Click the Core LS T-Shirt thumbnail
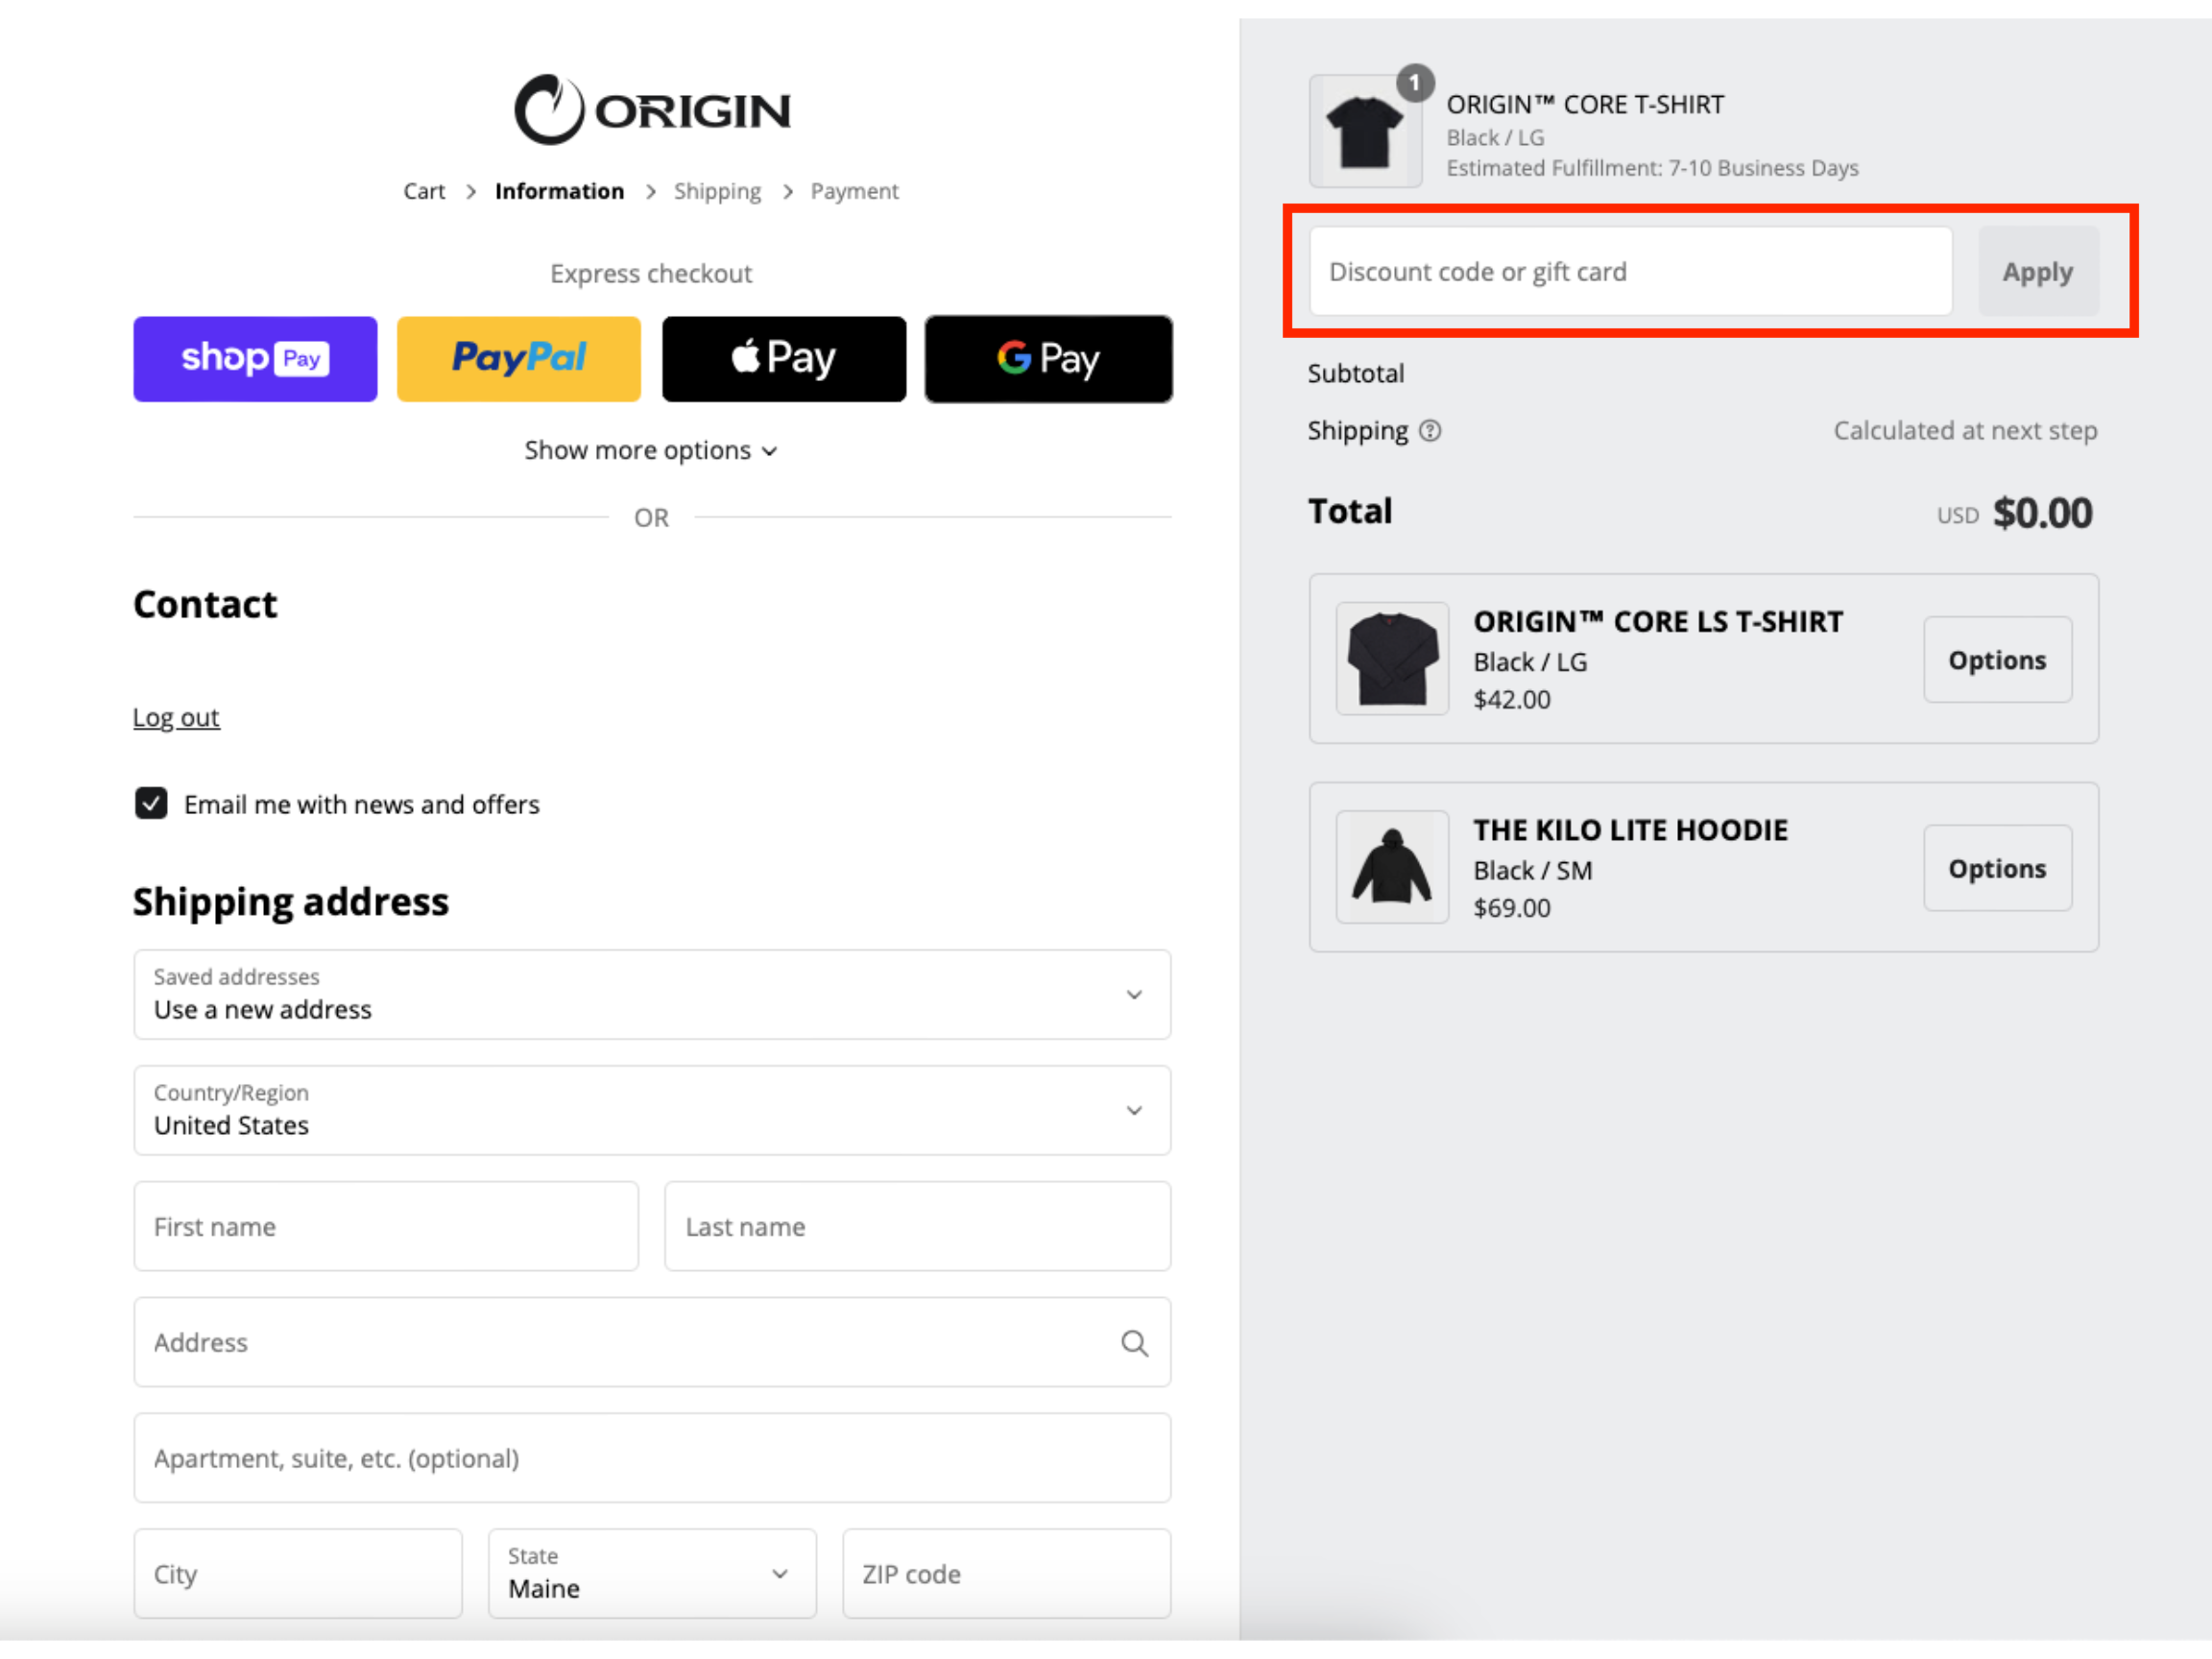 1392,658
